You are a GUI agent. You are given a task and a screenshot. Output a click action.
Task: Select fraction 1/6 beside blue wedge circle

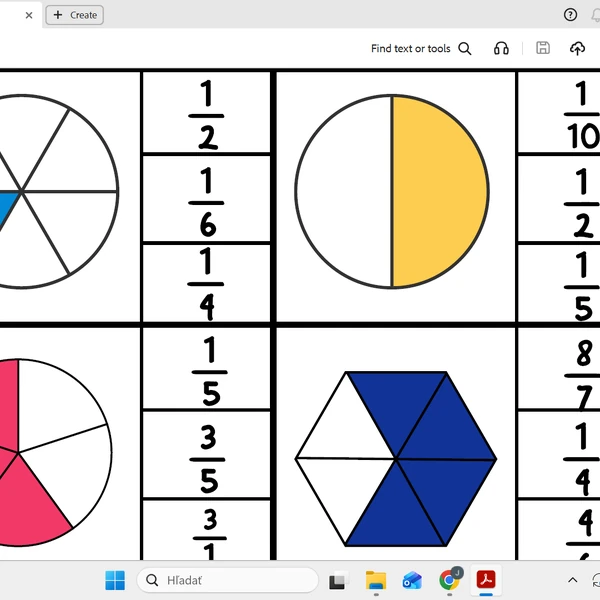[207, 201]
